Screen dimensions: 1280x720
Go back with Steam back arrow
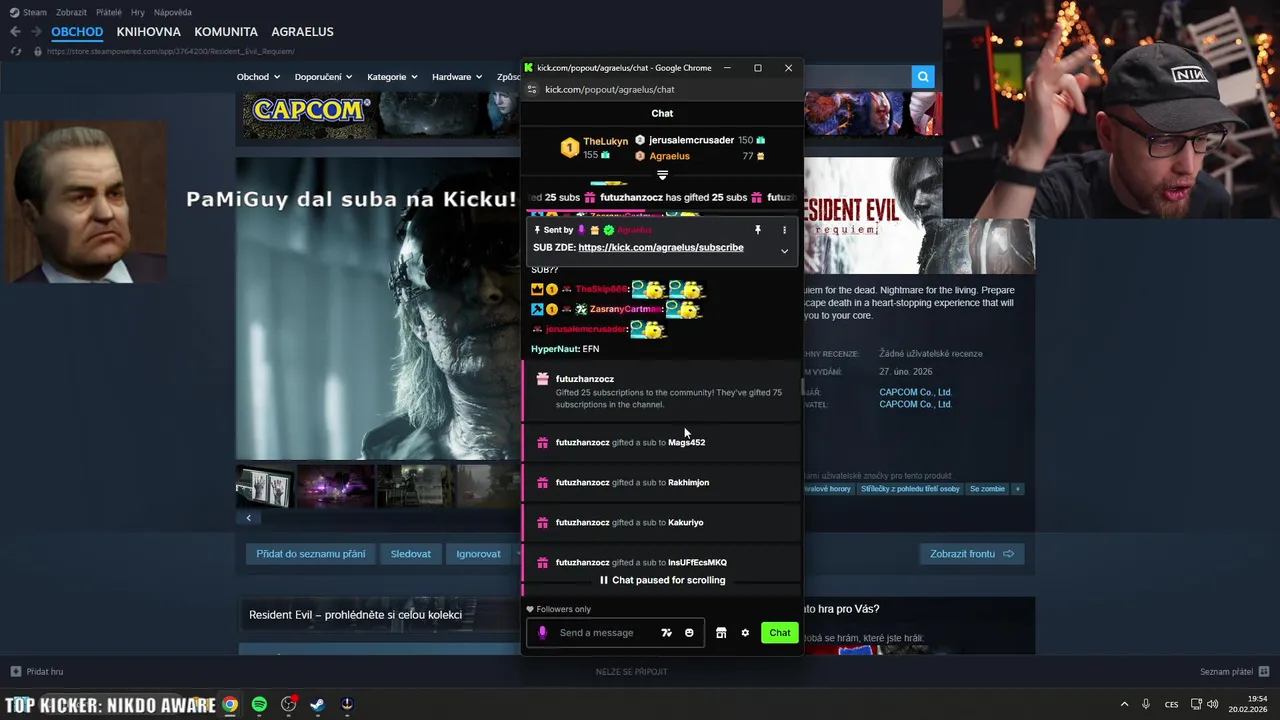(15, 31)
